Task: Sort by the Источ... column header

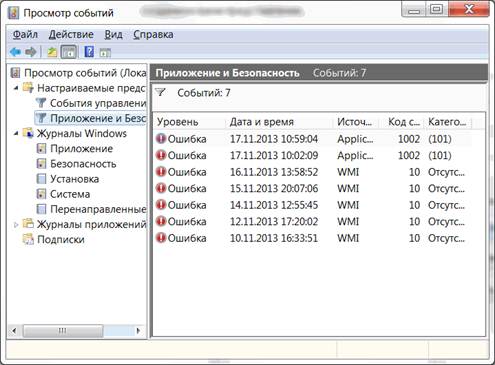Action: pos(357,122)
